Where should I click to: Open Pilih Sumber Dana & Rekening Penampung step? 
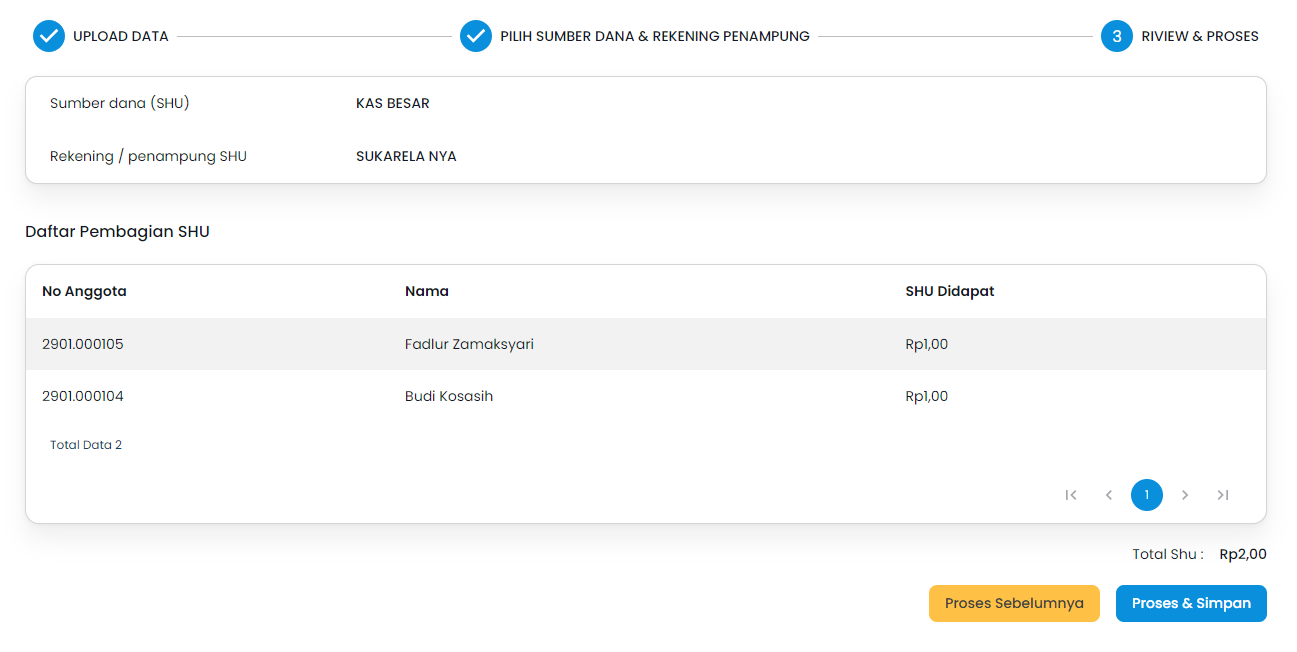(x=655, y=36)
